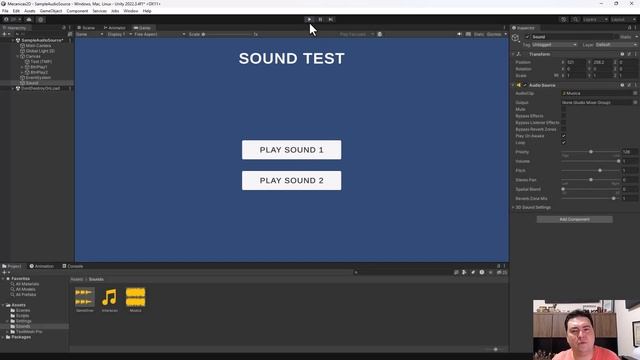This screenshot has height=360, width=640.
Task: Click the global search magnifier icon
Action: coord(575,19)
